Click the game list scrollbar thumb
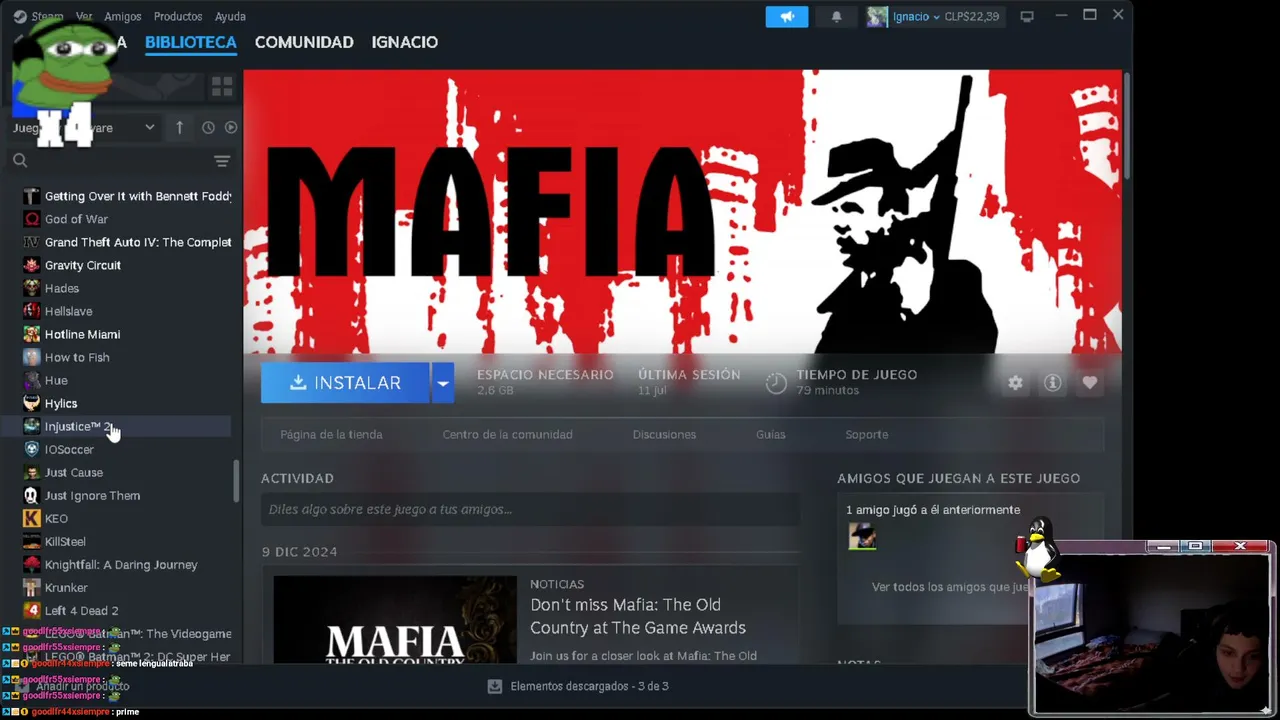This screenshot has width=1280, height=720. tap(236, 481)
